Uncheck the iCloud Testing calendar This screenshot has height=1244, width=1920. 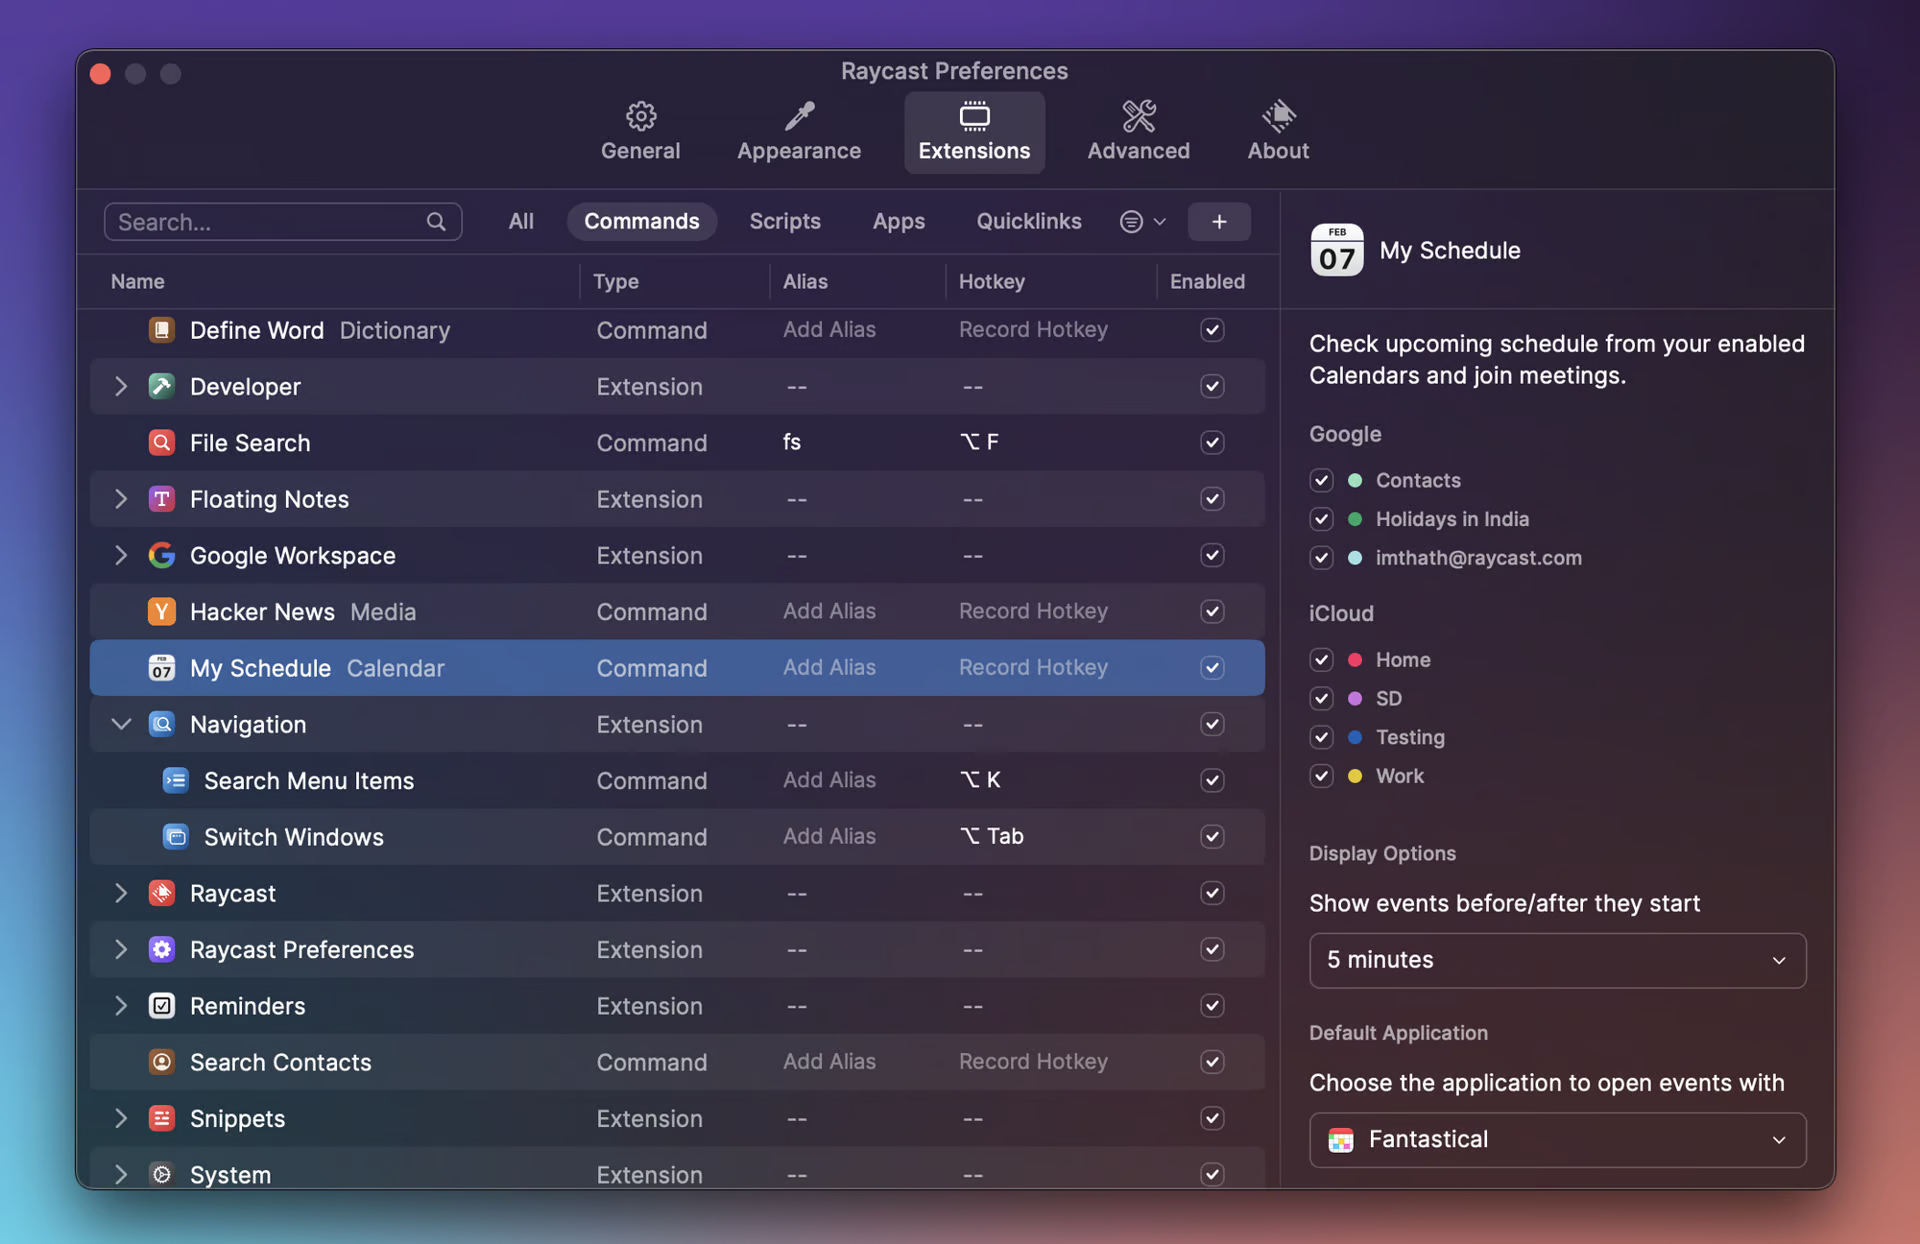point(1321,737)
